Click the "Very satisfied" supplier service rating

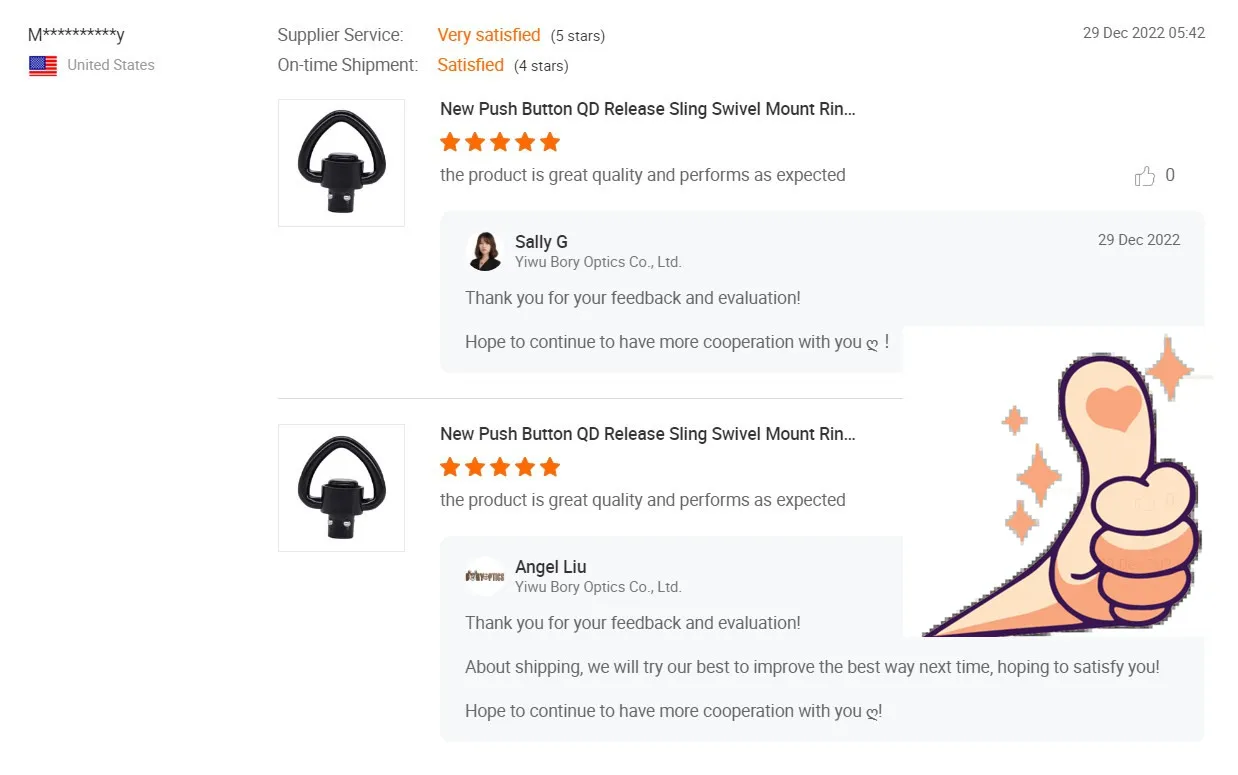tap(488, 35)
